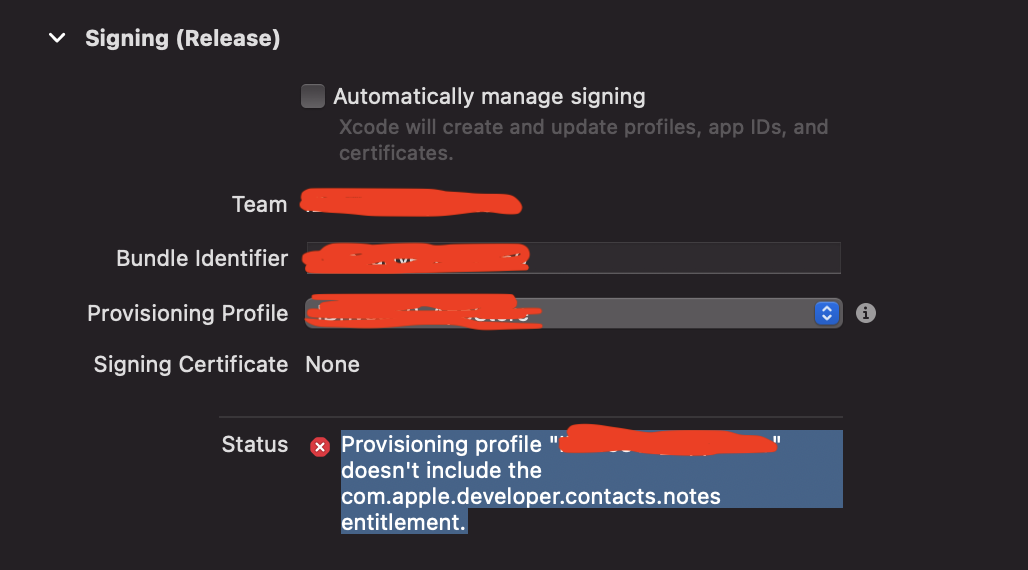The image size is (1028, 570).
Task: Click the Signing Certificate label
Action: (191, 364)
